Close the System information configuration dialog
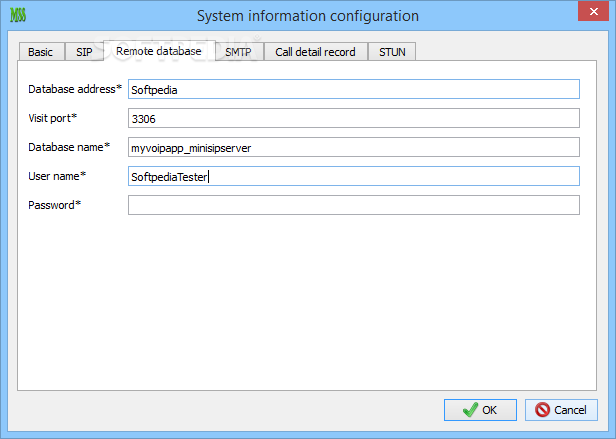Viewport: 616px width, 439px height. (593, 11)
